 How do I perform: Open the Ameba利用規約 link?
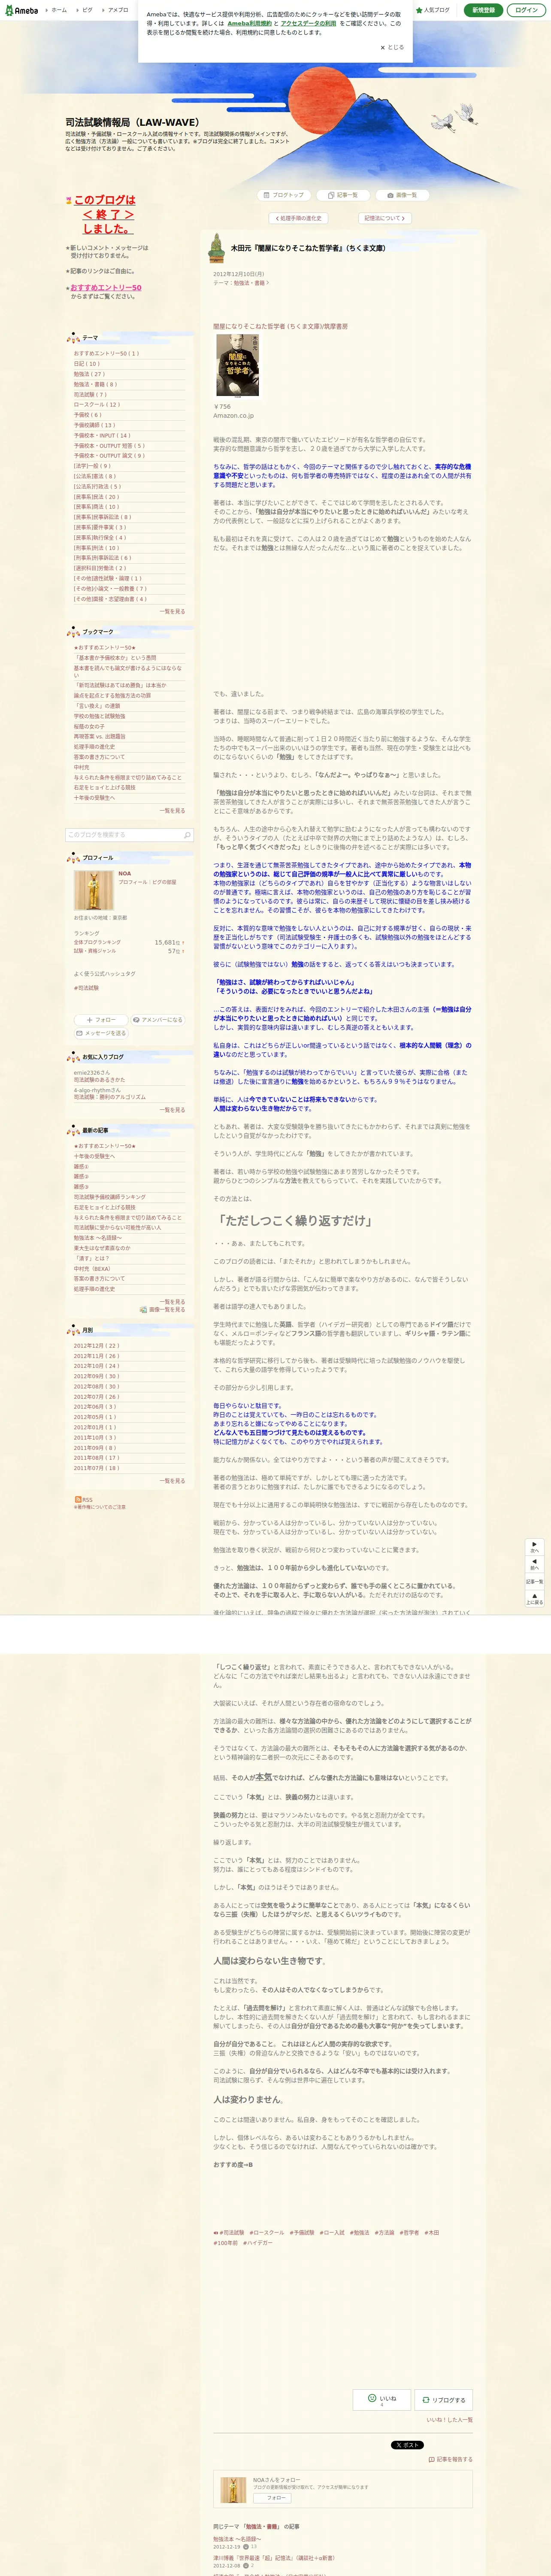(x=249, y=23)
